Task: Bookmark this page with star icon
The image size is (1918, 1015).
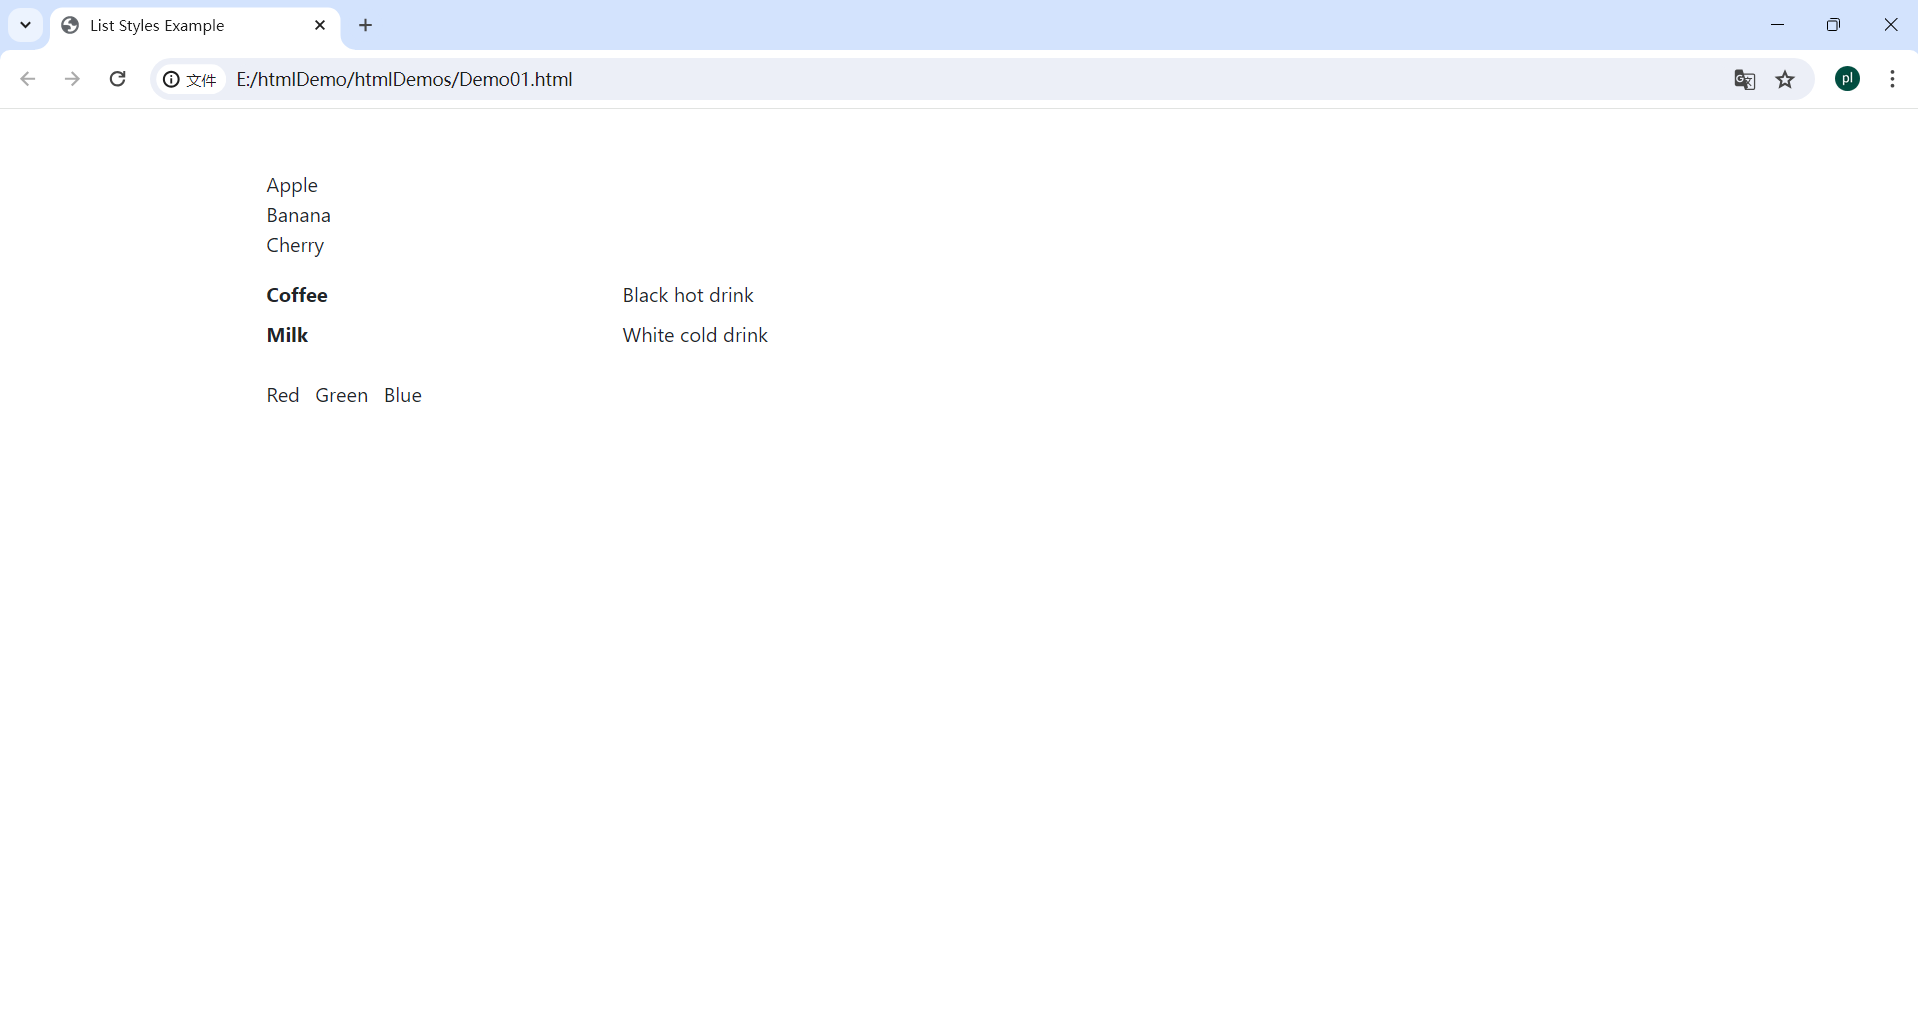Action: [1786, 79]
